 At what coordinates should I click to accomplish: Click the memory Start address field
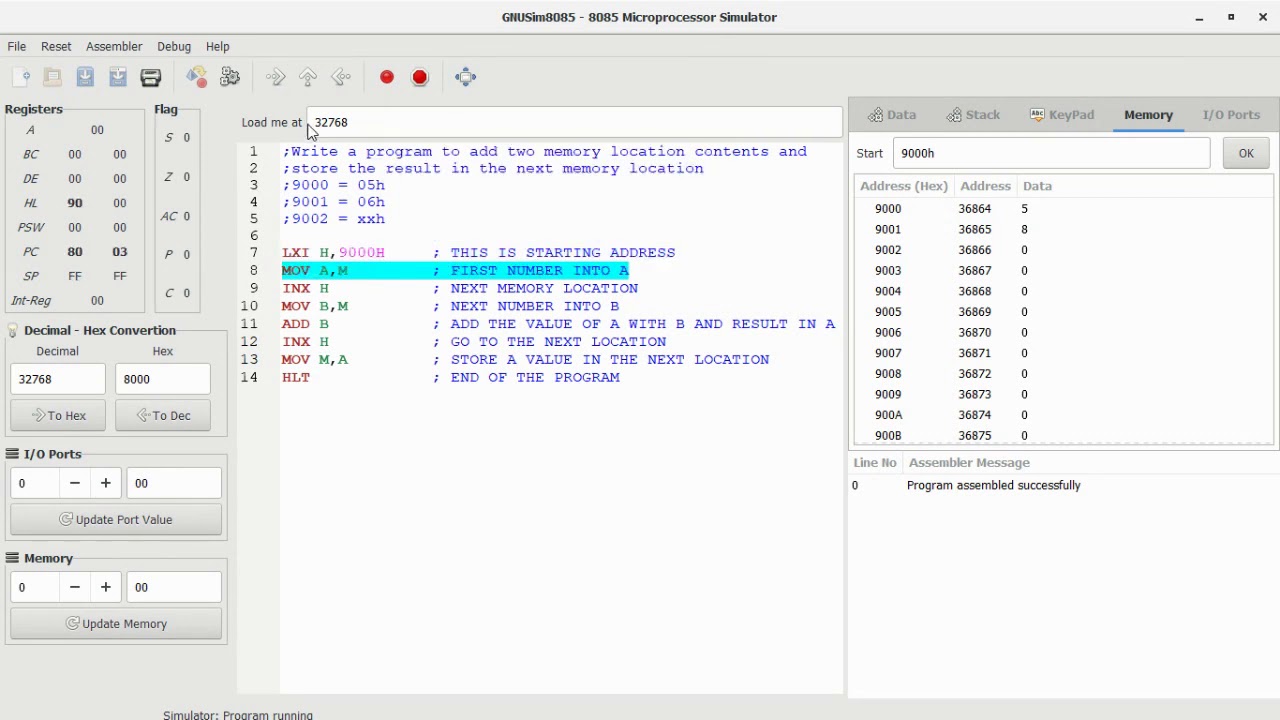point(1051,153)
